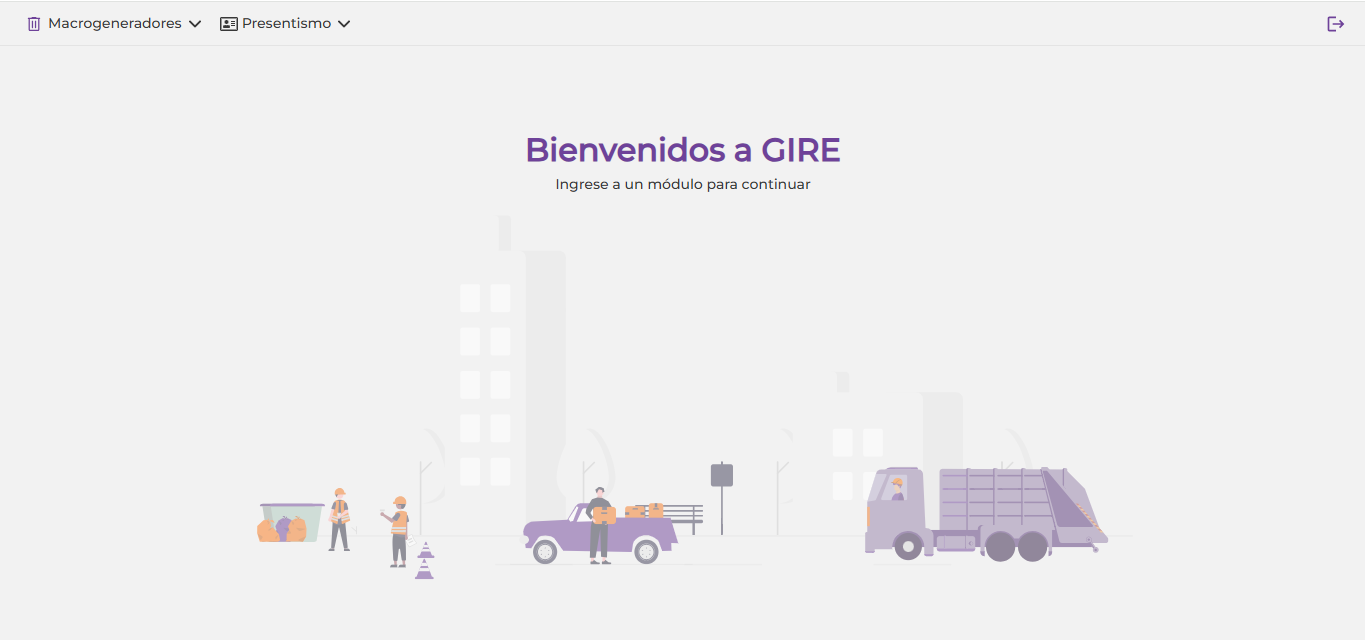Viewport: 1365px width, 640px height.
Task: Expand the Macrogeneradores dropdown chevron
Action: coord(195,24)
